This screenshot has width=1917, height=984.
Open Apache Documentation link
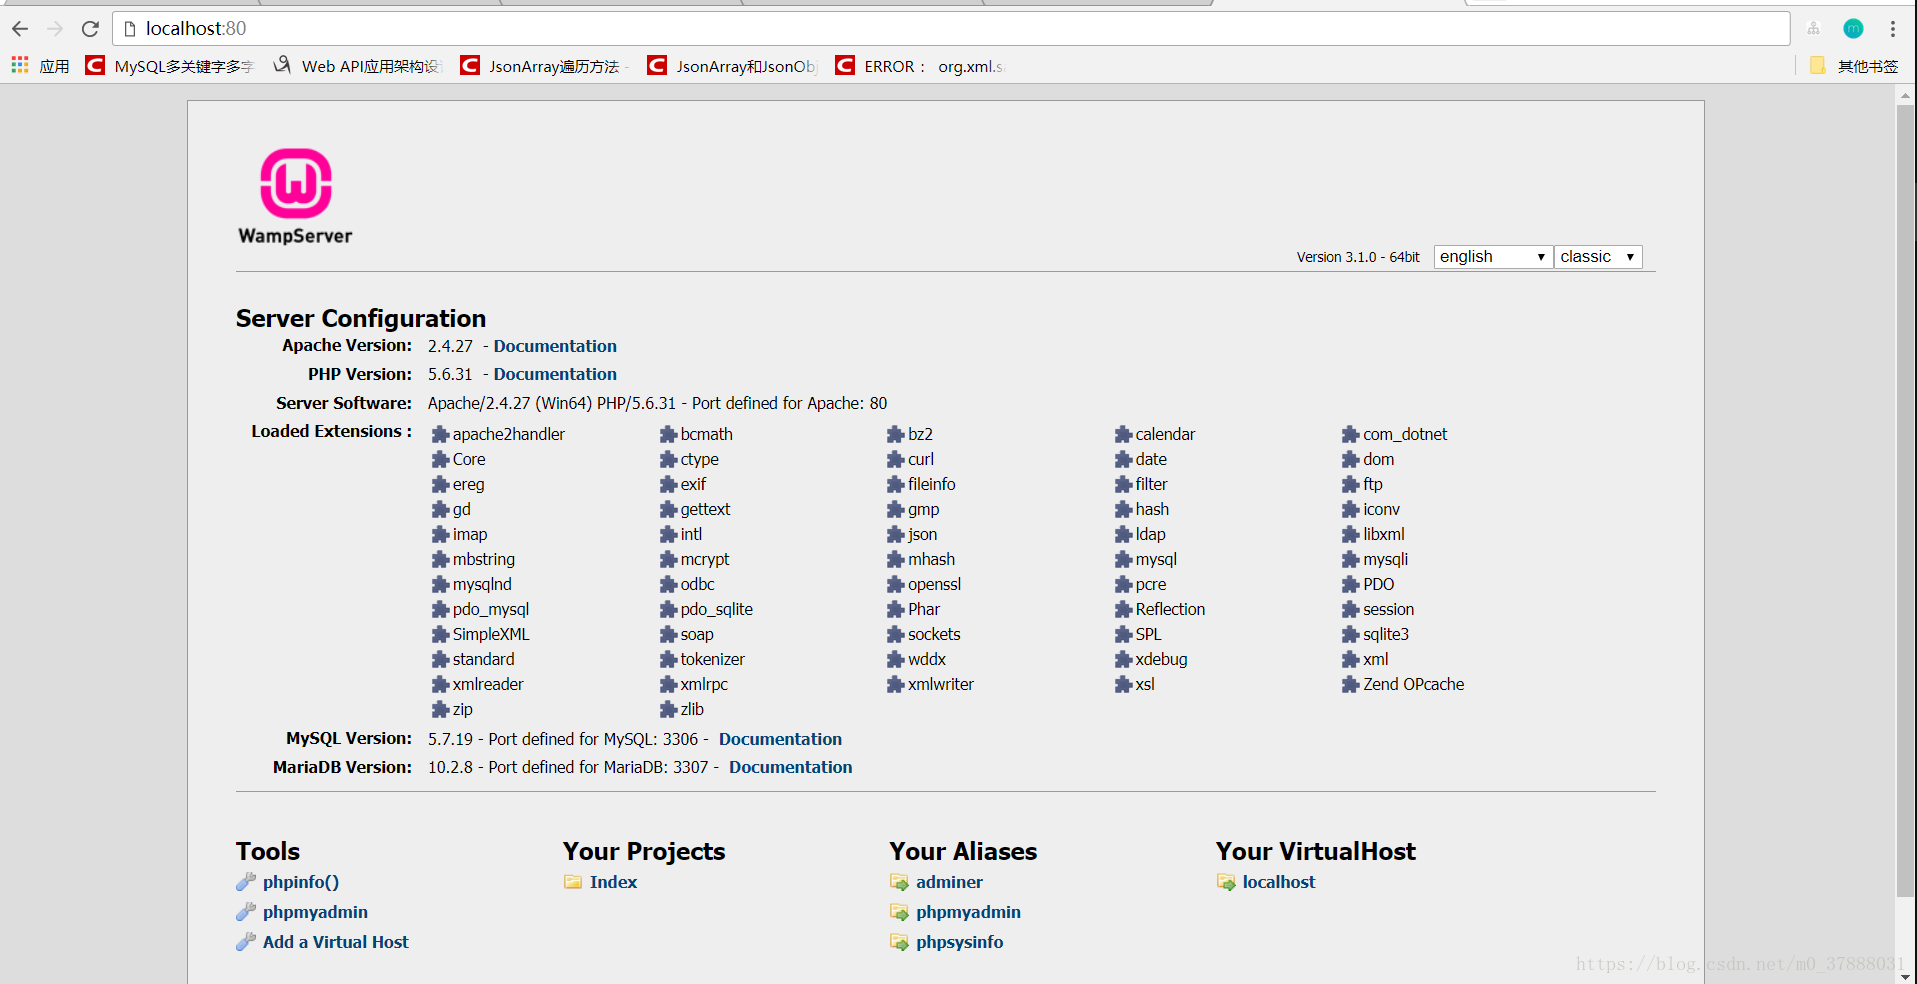point(555,346)
